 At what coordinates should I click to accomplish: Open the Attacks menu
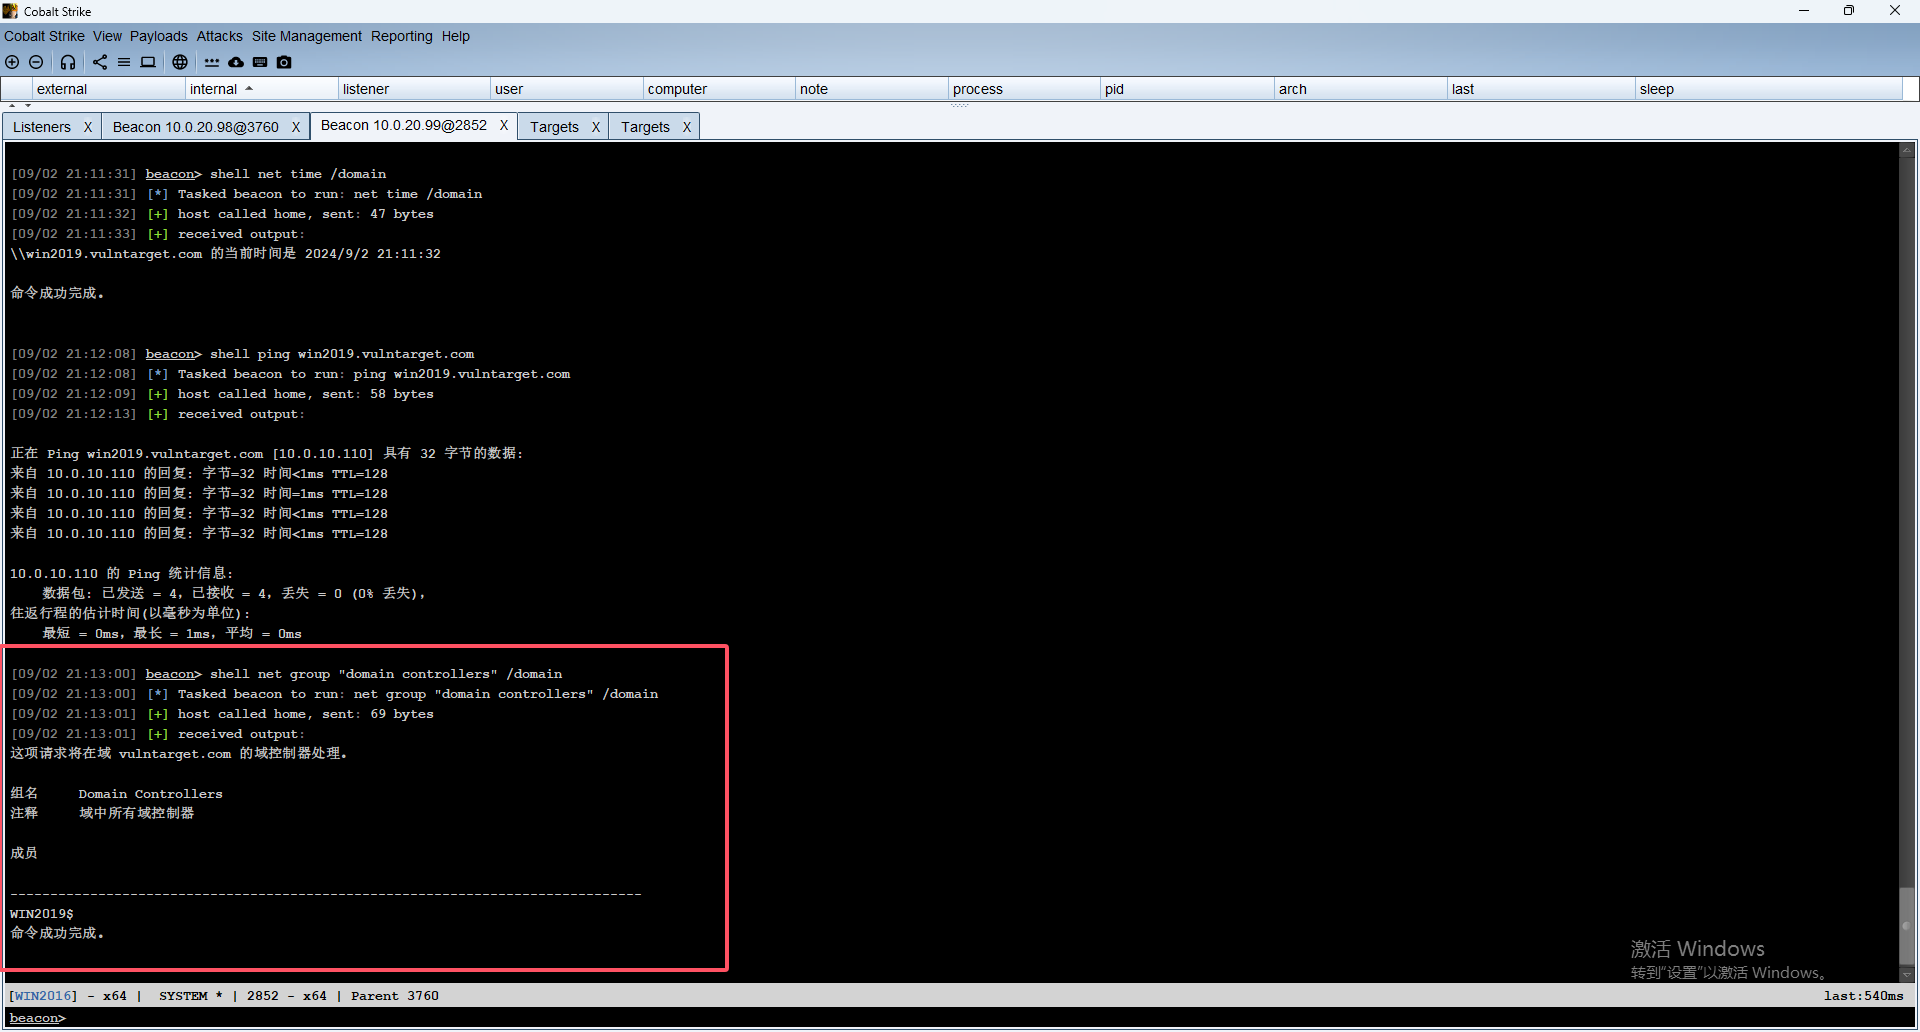219,36
